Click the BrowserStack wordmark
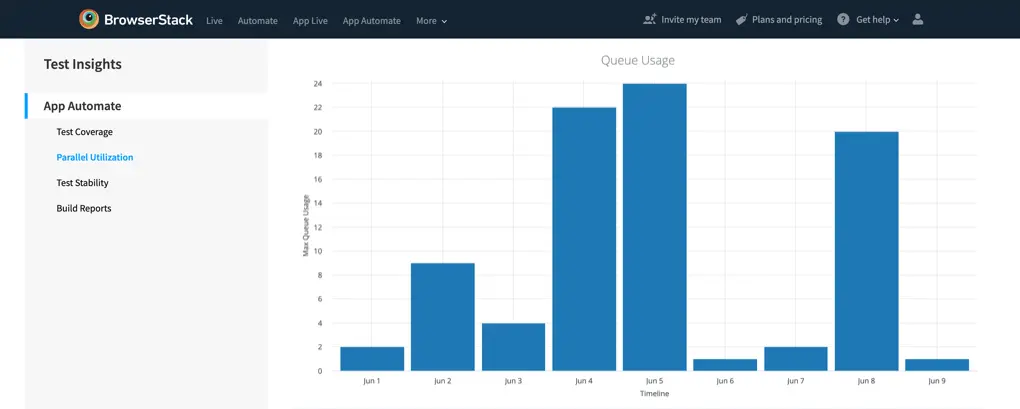Image resolution: width=1020 pixels, height=409 pixels. [148, 20]
